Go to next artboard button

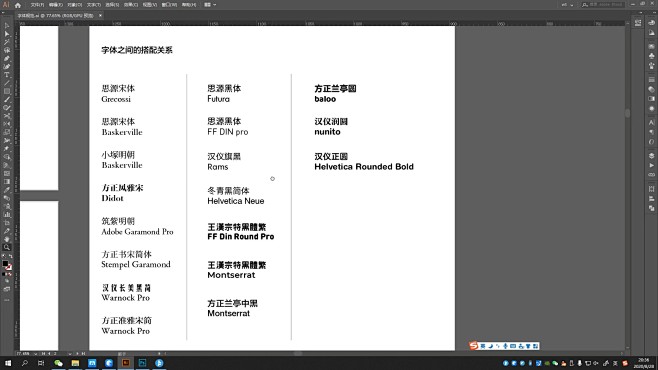click(x=77, y=354)
